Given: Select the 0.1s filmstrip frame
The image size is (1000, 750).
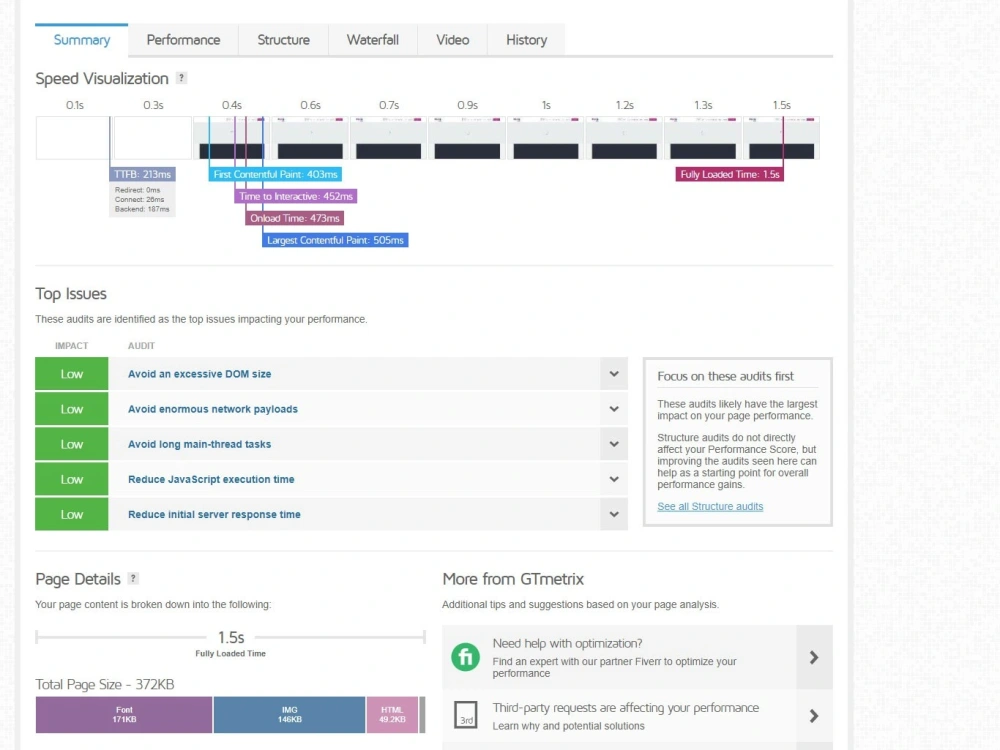Looking at the screenshot, I should point(73,138).
